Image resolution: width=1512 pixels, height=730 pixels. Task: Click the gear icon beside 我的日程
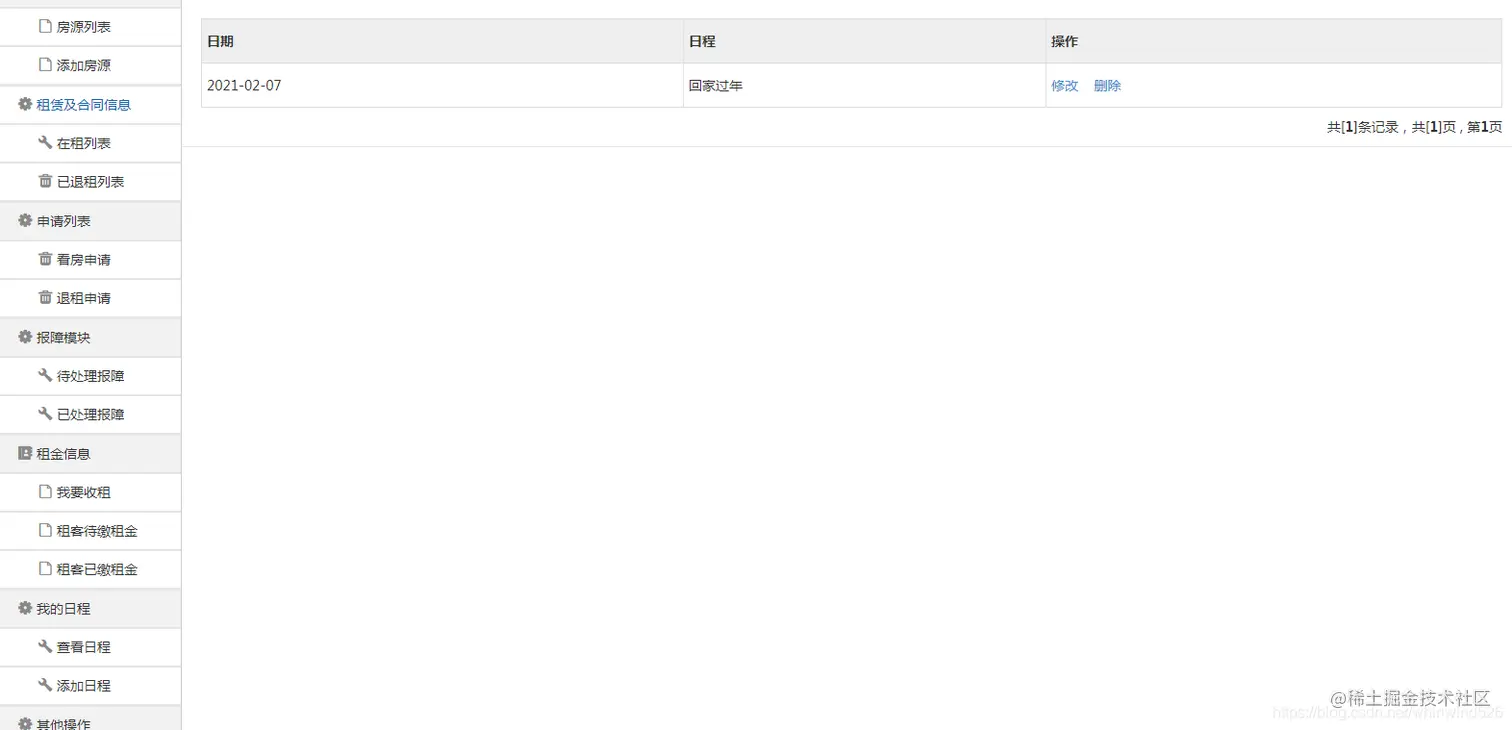coord(25,608)
